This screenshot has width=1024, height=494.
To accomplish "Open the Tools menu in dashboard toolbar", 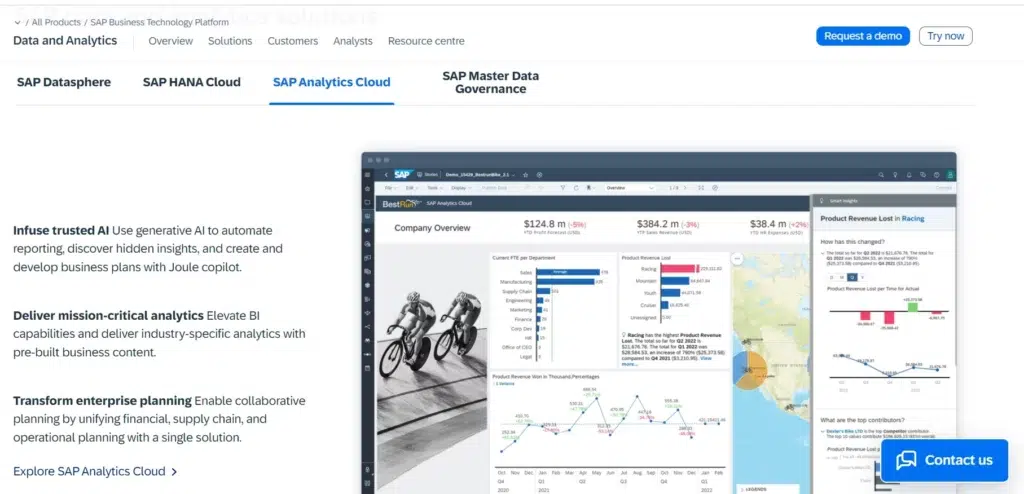I will pos(434,188).
